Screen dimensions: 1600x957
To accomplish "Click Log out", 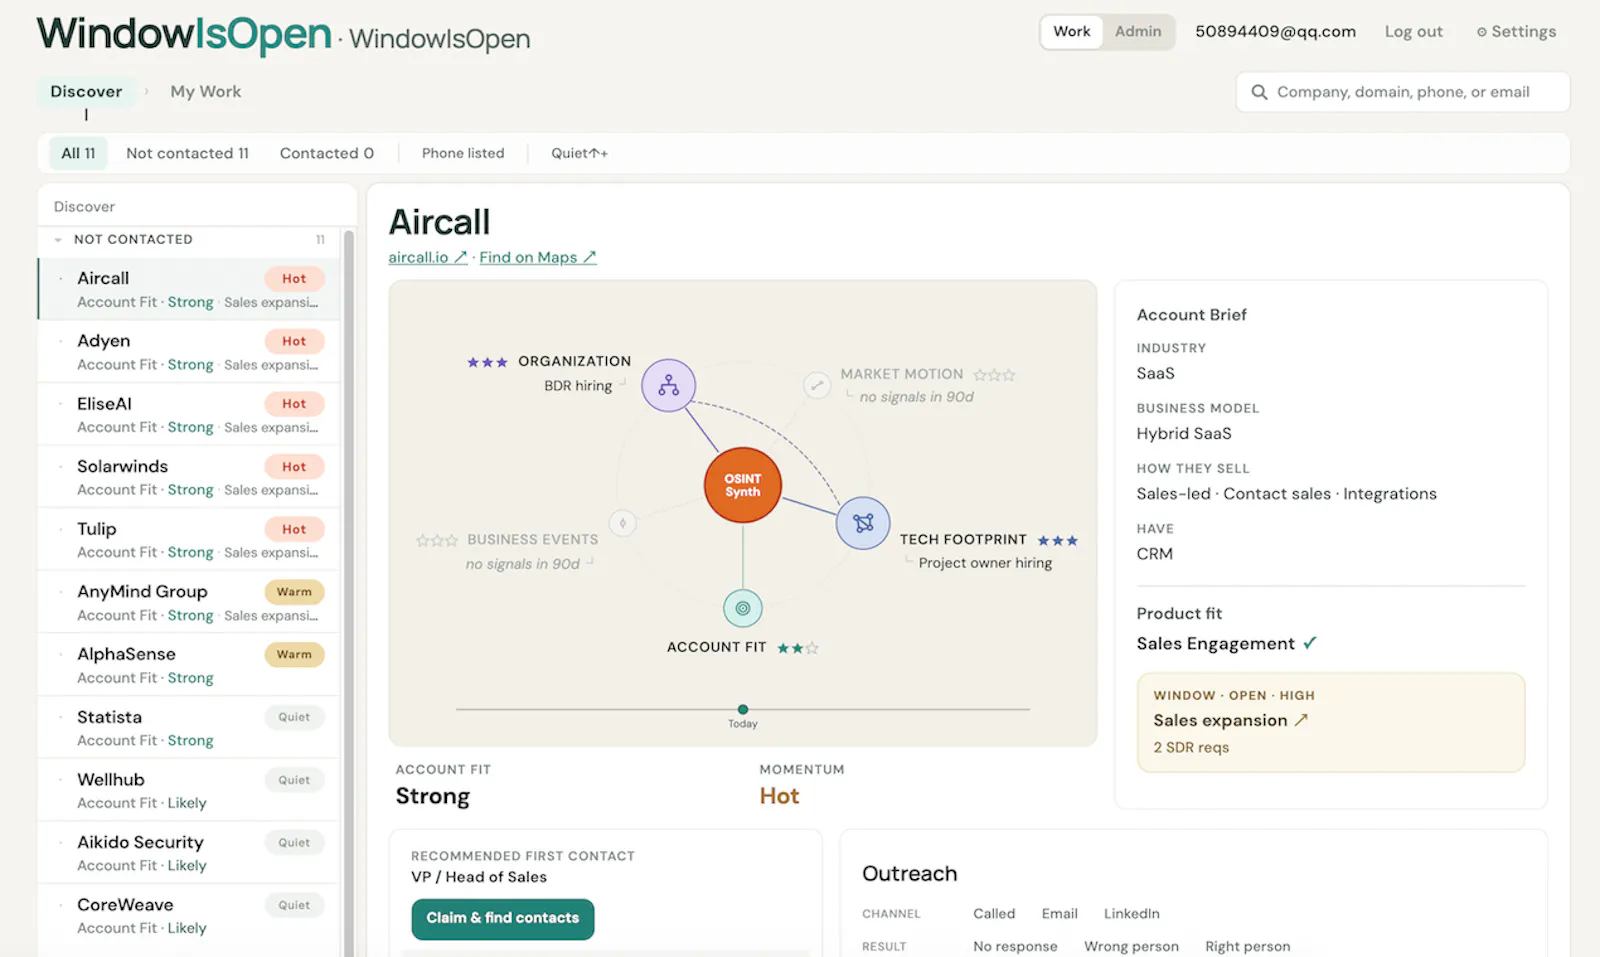I will (1413, 32).
